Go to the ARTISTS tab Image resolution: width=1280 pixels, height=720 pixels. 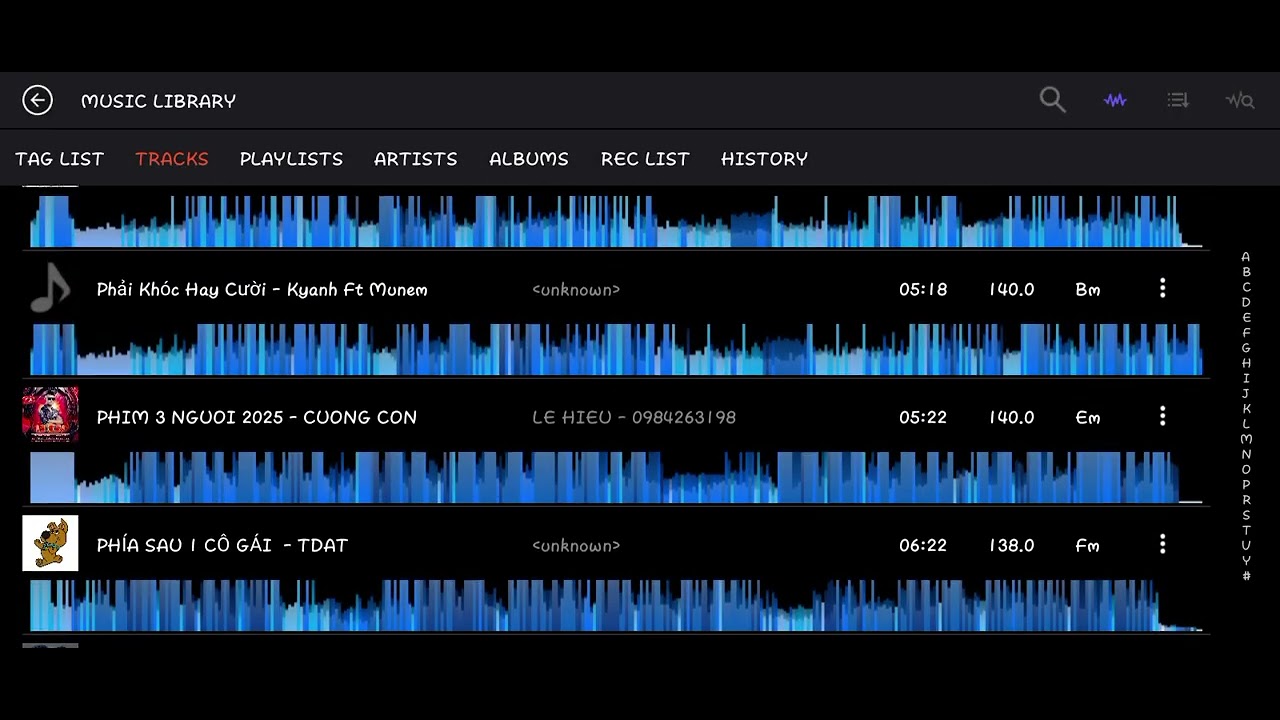click(x=416, y=159)
